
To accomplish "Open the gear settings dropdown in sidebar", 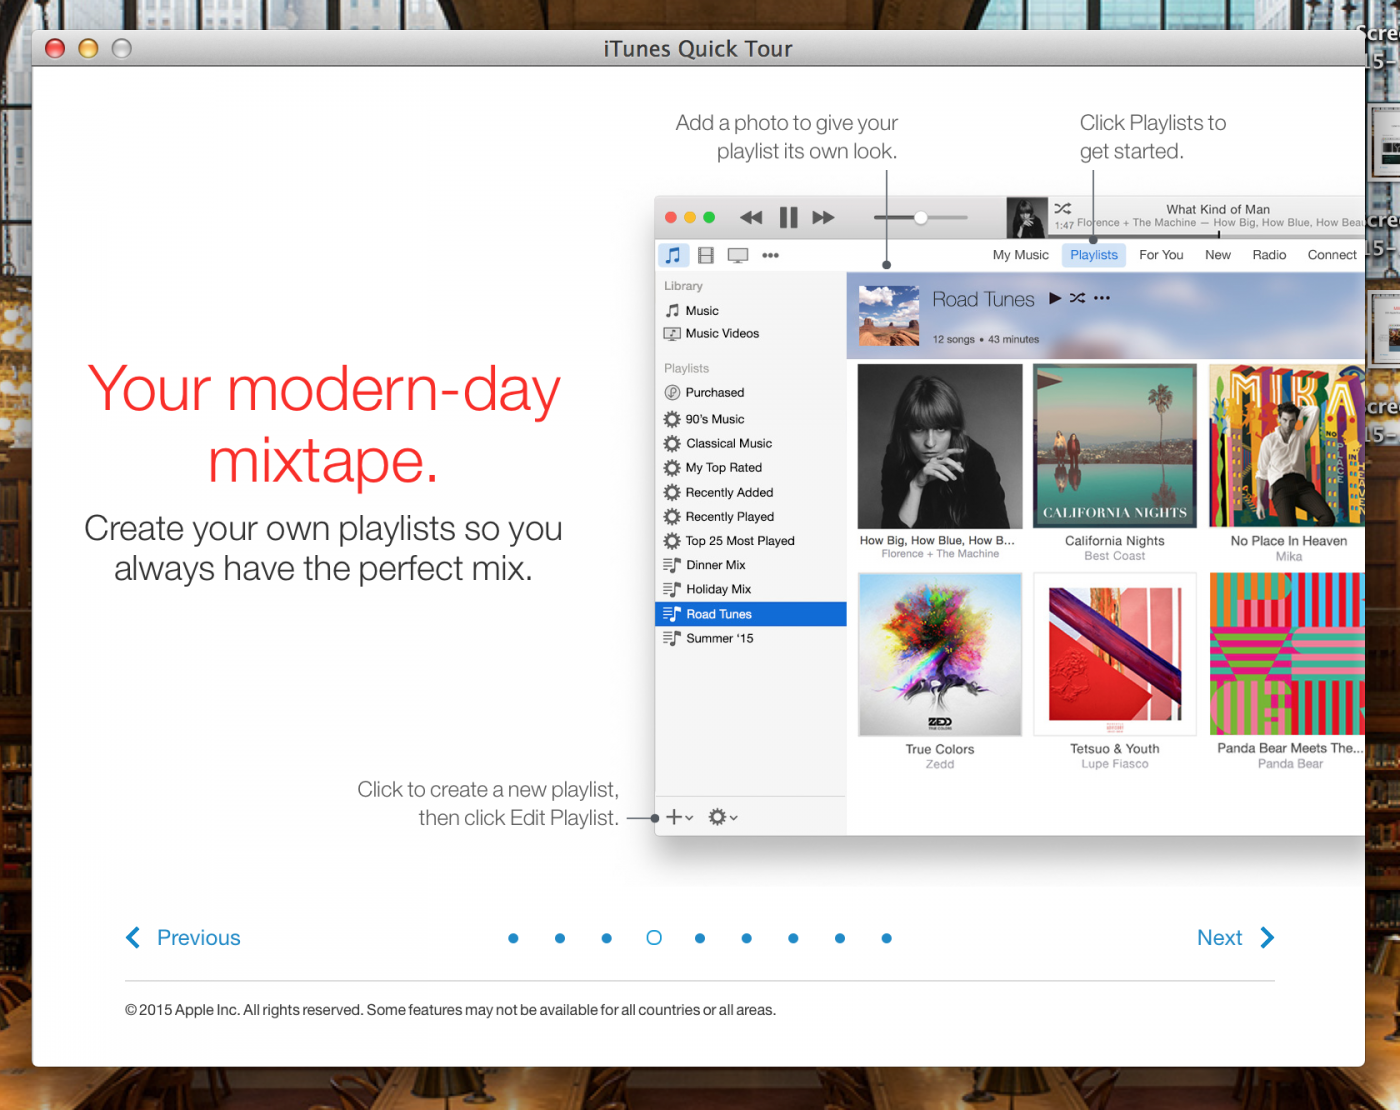I will (x=722, y=818).
